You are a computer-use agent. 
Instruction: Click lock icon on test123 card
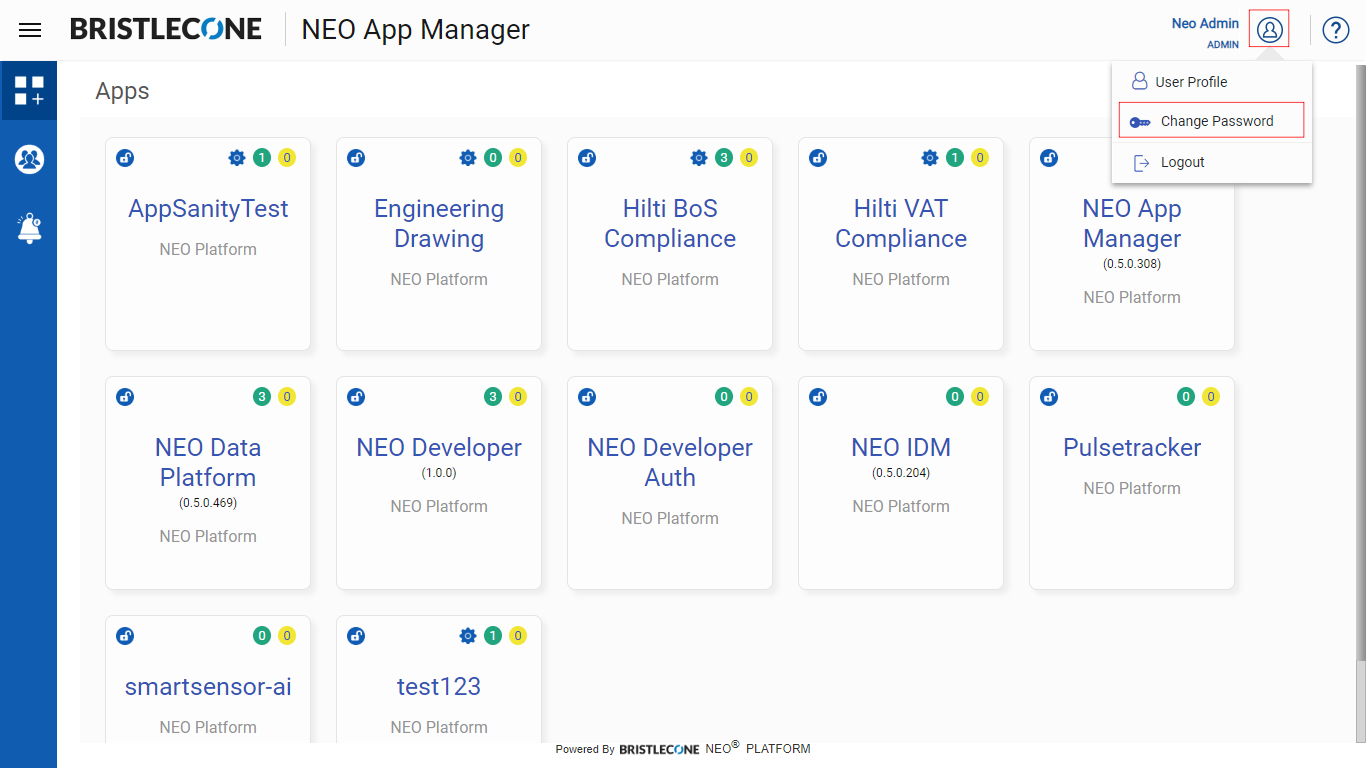(356, 636)
